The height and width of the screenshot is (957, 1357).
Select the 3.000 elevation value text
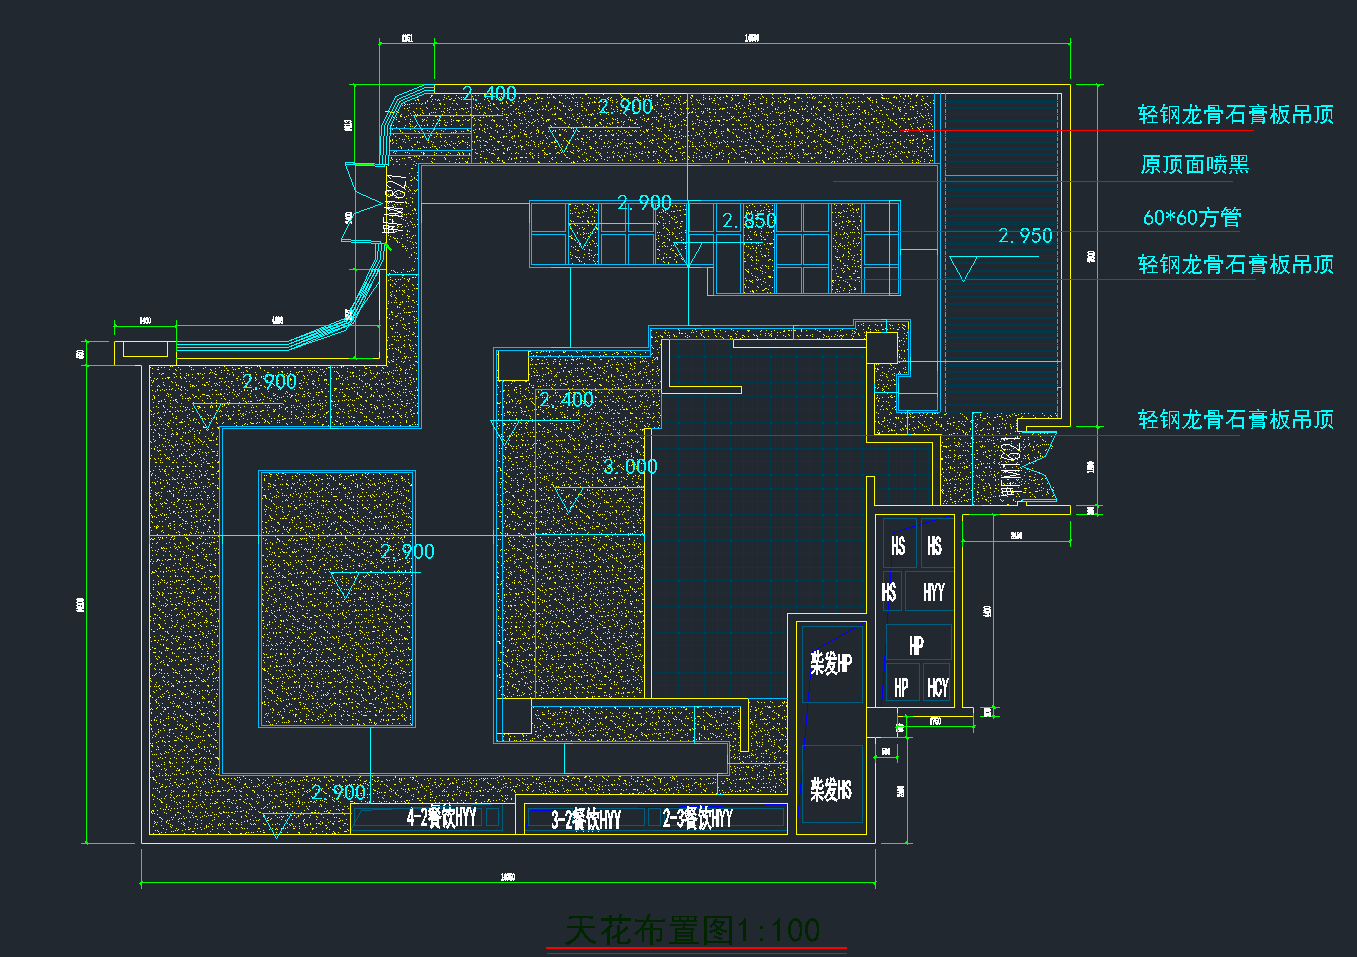click(630, 467)
